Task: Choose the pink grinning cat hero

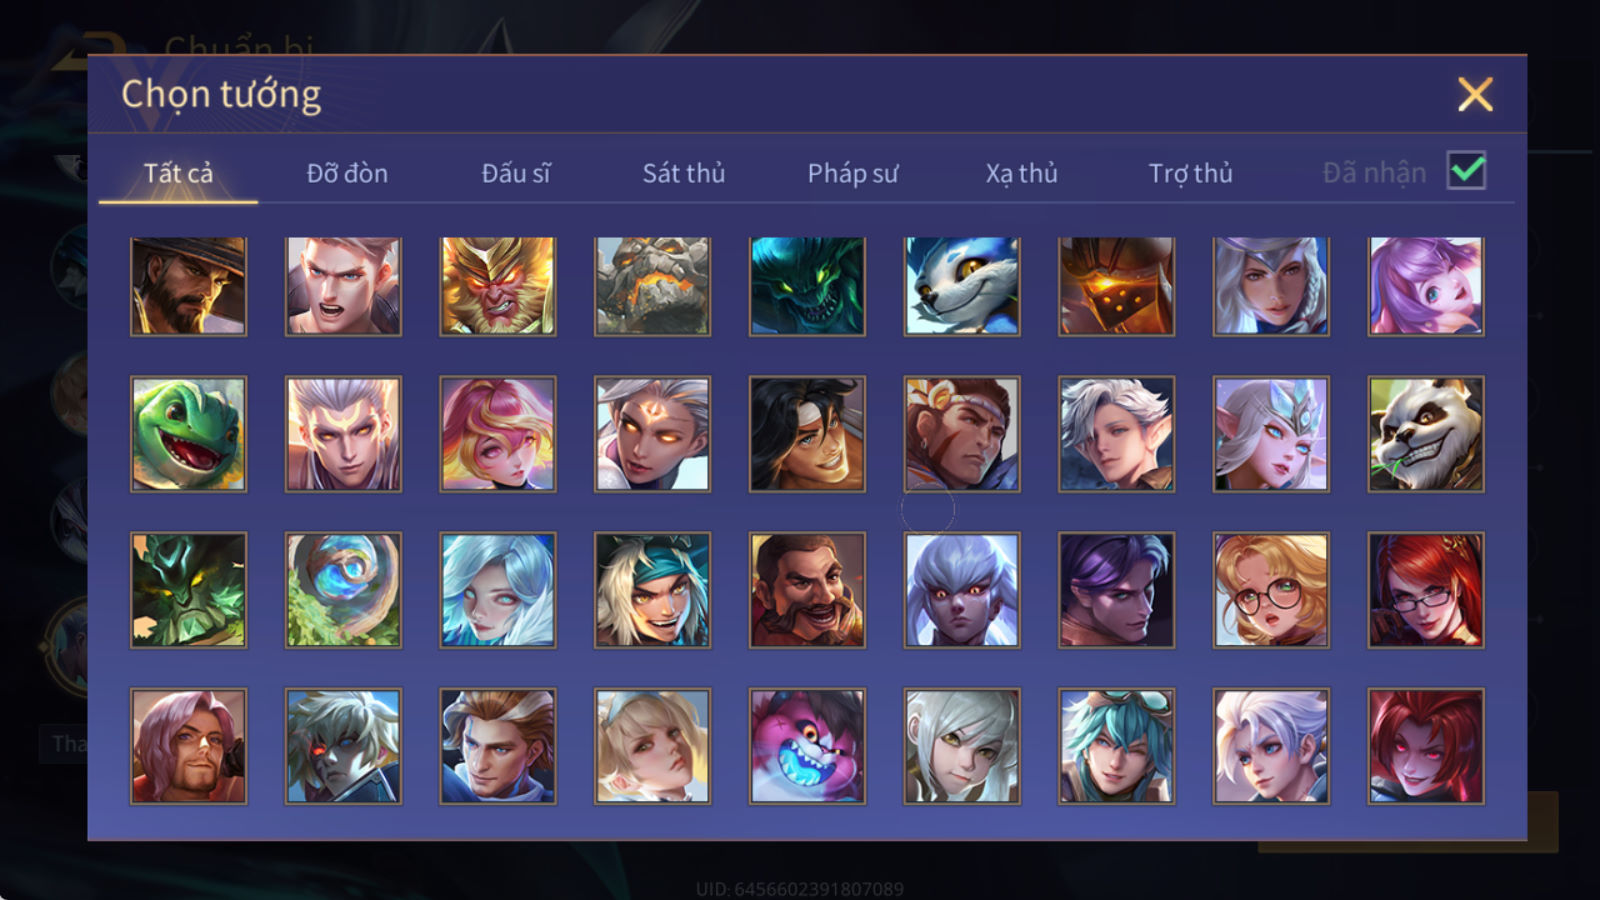Action: 807,746
